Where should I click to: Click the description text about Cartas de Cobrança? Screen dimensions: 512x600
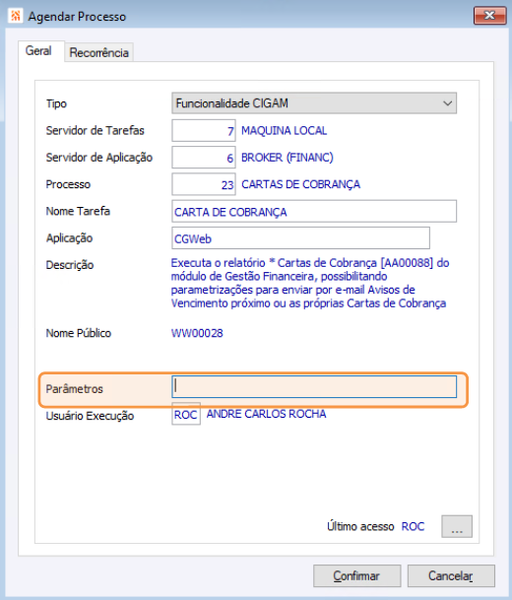[310, 283]
